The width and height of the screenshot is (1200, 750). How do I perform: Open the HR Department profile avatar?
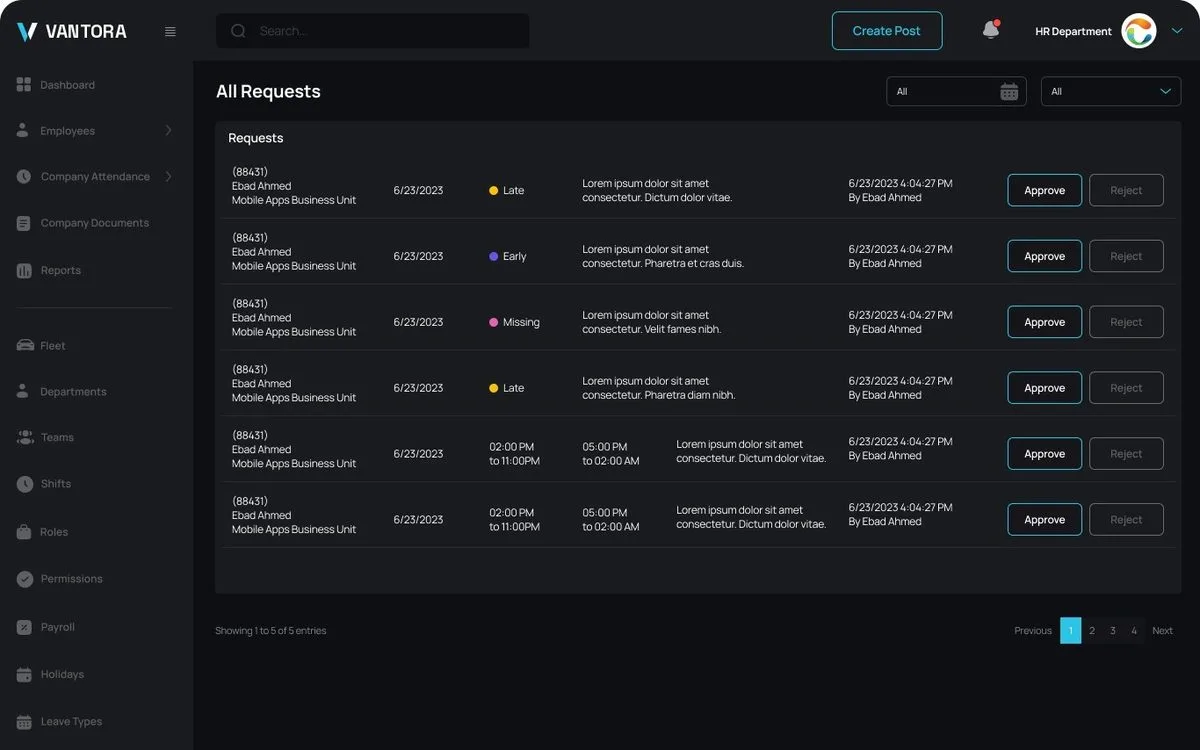(x=1139, y=31)
